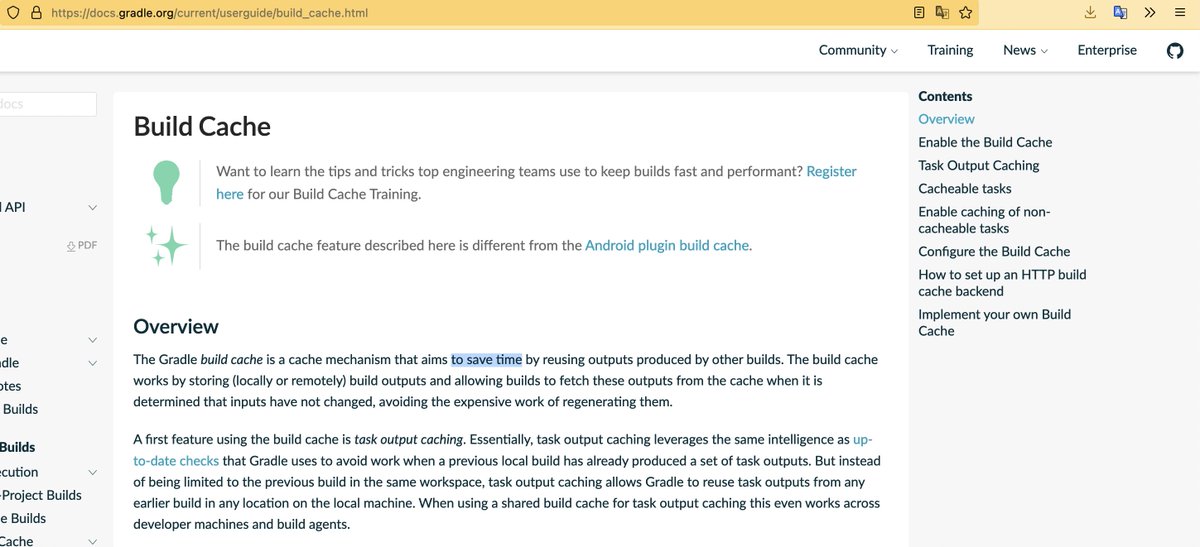The image size is (1200, 547).
Task: Go to Cacheable tasks section
Action: click(965, 188)
